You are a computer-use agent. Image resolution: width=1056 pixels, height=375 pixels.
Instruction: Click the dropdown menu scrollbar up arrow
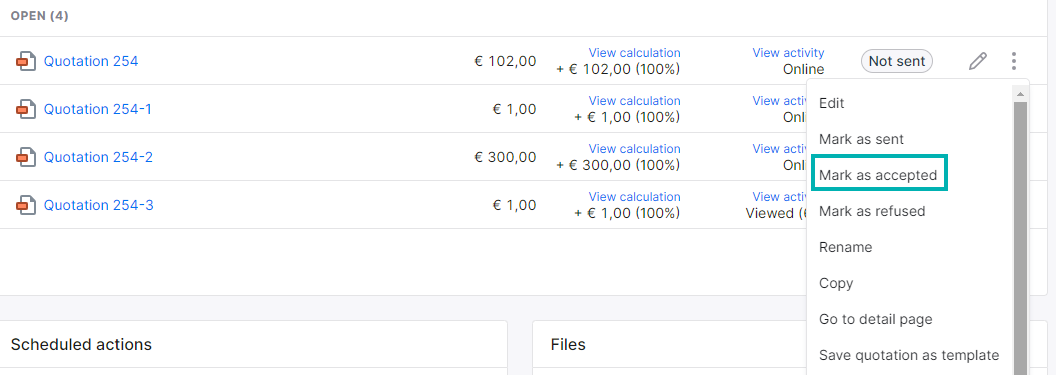click(x=1020, y=94)
